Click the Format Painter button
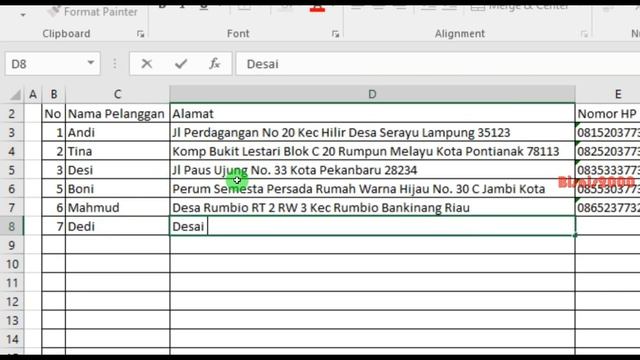Image resolution: width=640 pixels, height=360 pixels. tap(92, 11)
